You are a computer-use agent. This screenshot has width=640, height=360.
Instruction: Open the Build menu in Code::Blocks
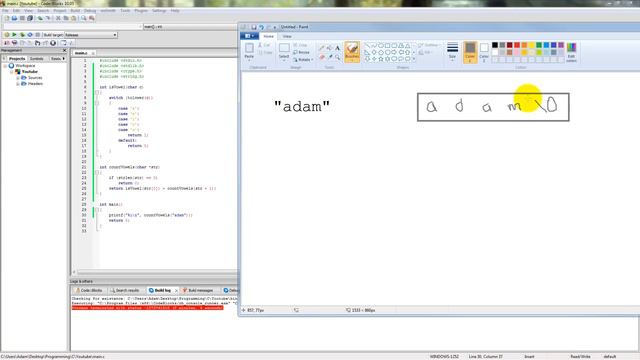75,11
